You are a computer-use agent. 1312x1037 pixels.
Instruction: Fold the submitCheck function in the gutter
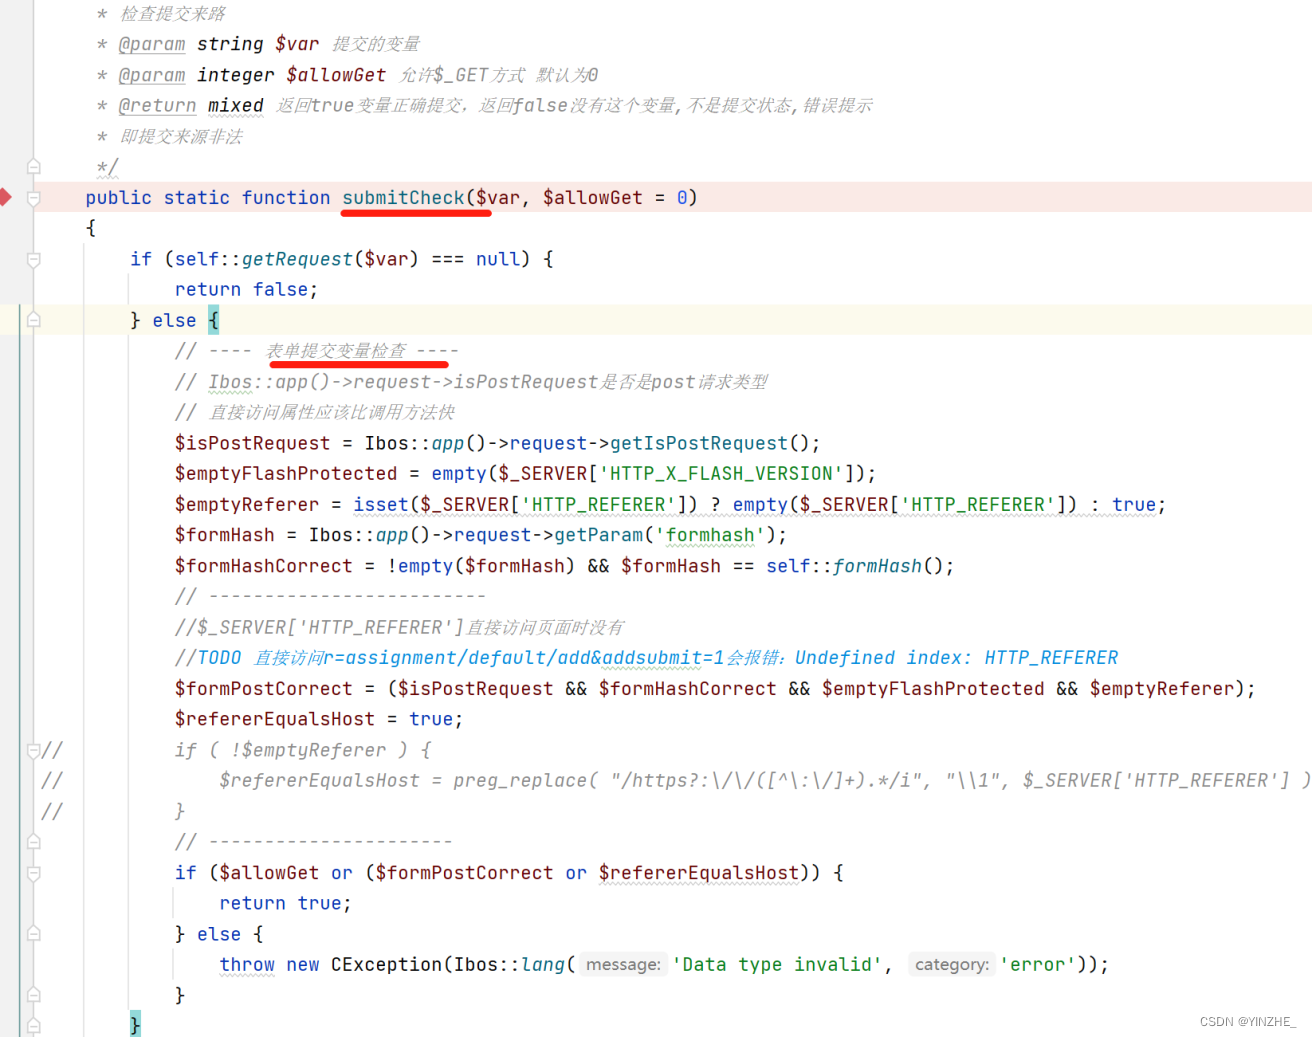tap(33, 198)
